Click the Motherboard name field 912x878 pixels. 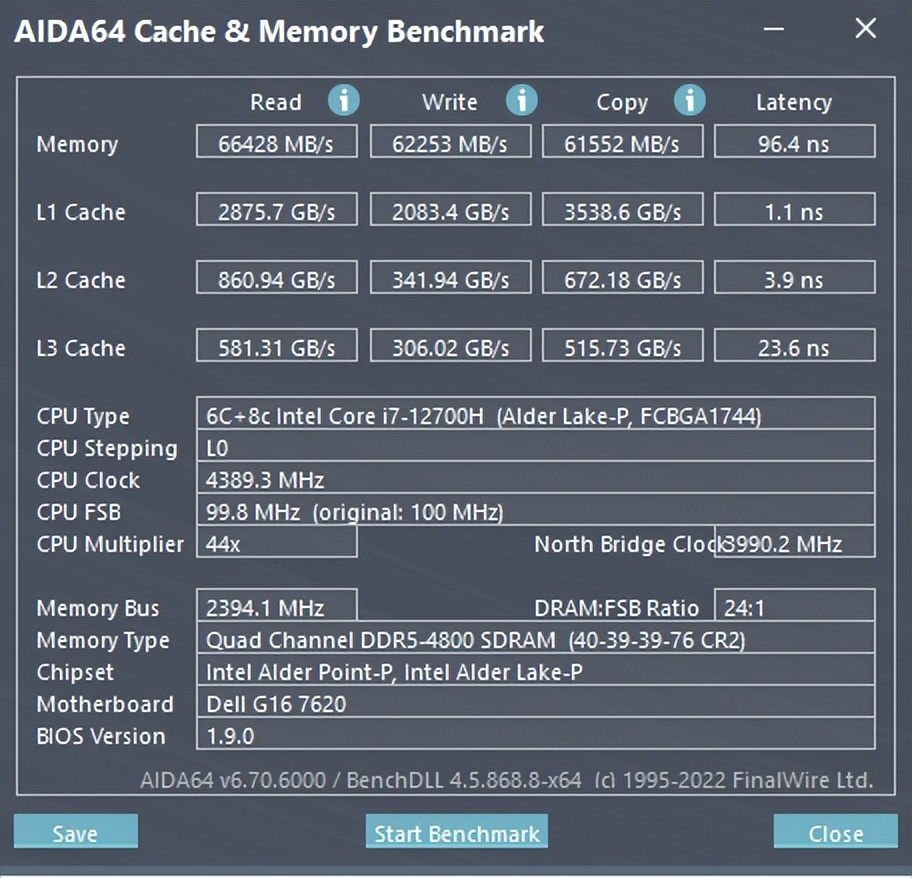click(535, 703)
